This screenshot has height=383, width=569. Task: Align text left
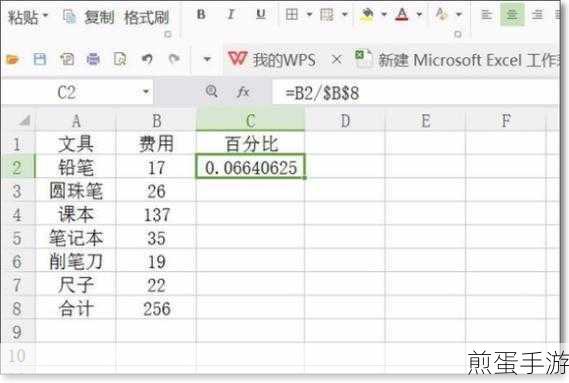tap(486, 15)
